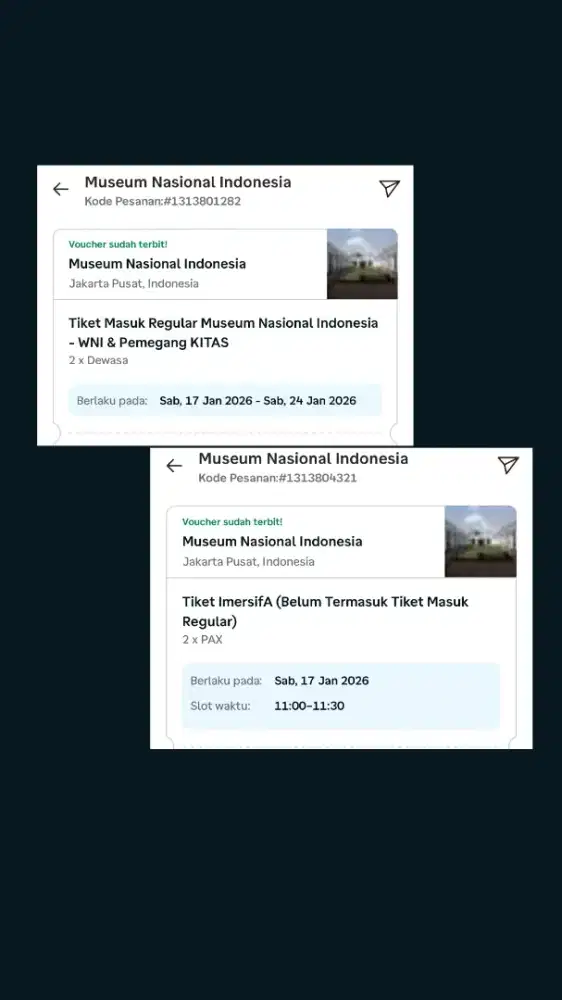Click 'Voucher sudah terbit!' status in Regular ticket card
This screenshot has height=1000, width=562.
coord(118,244)
